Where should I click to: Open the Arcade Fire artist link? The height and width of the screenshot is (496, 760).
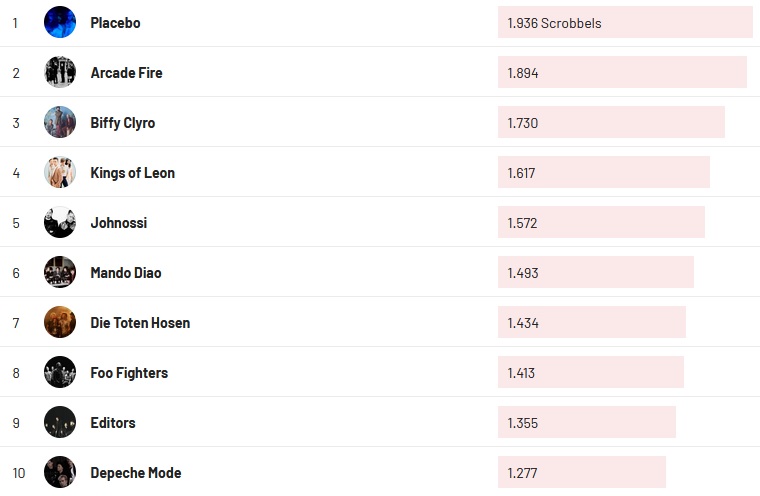point(126,73)
